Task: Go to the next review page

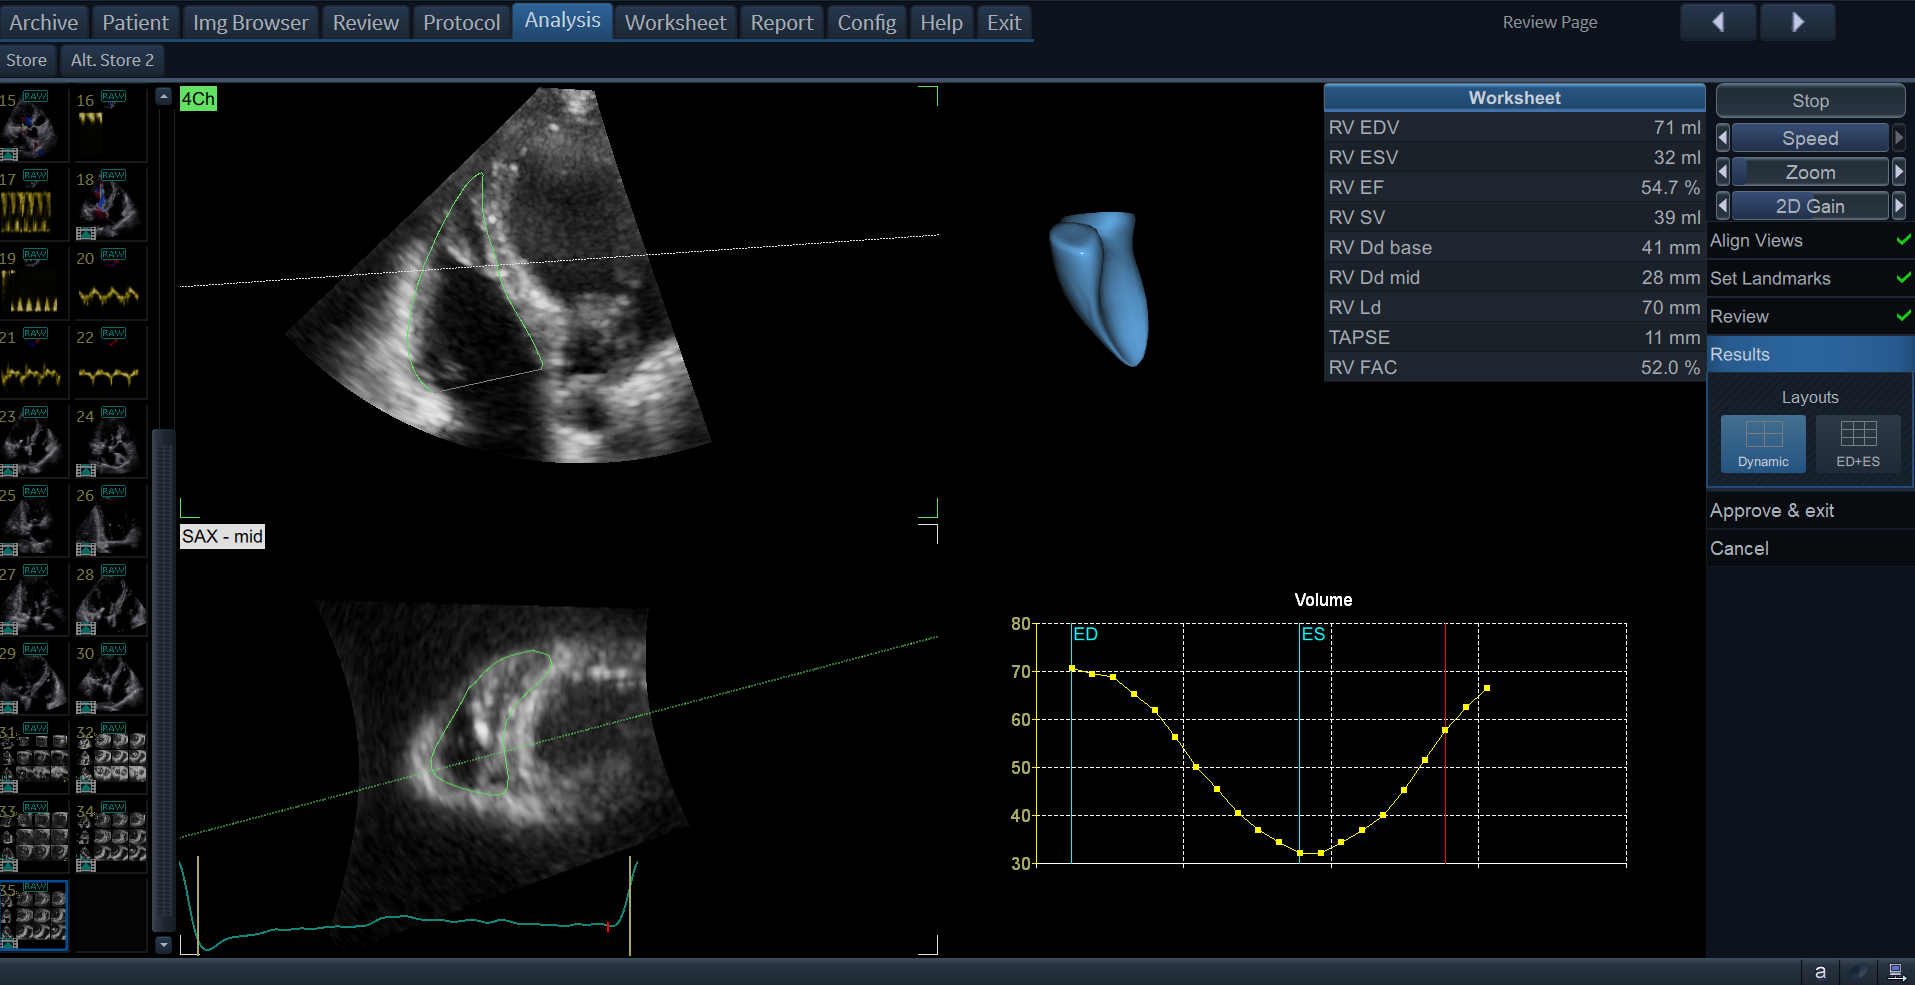Action: [x=1797, y=22]
